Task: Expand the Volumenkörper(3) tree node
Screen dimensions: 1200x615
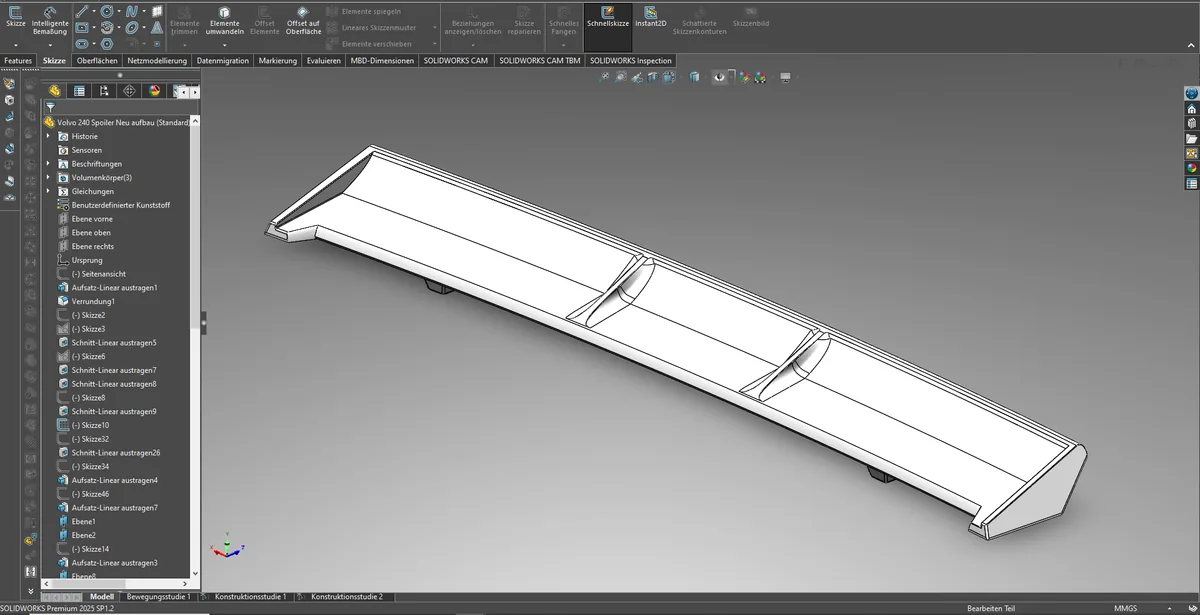Action: 48,177
